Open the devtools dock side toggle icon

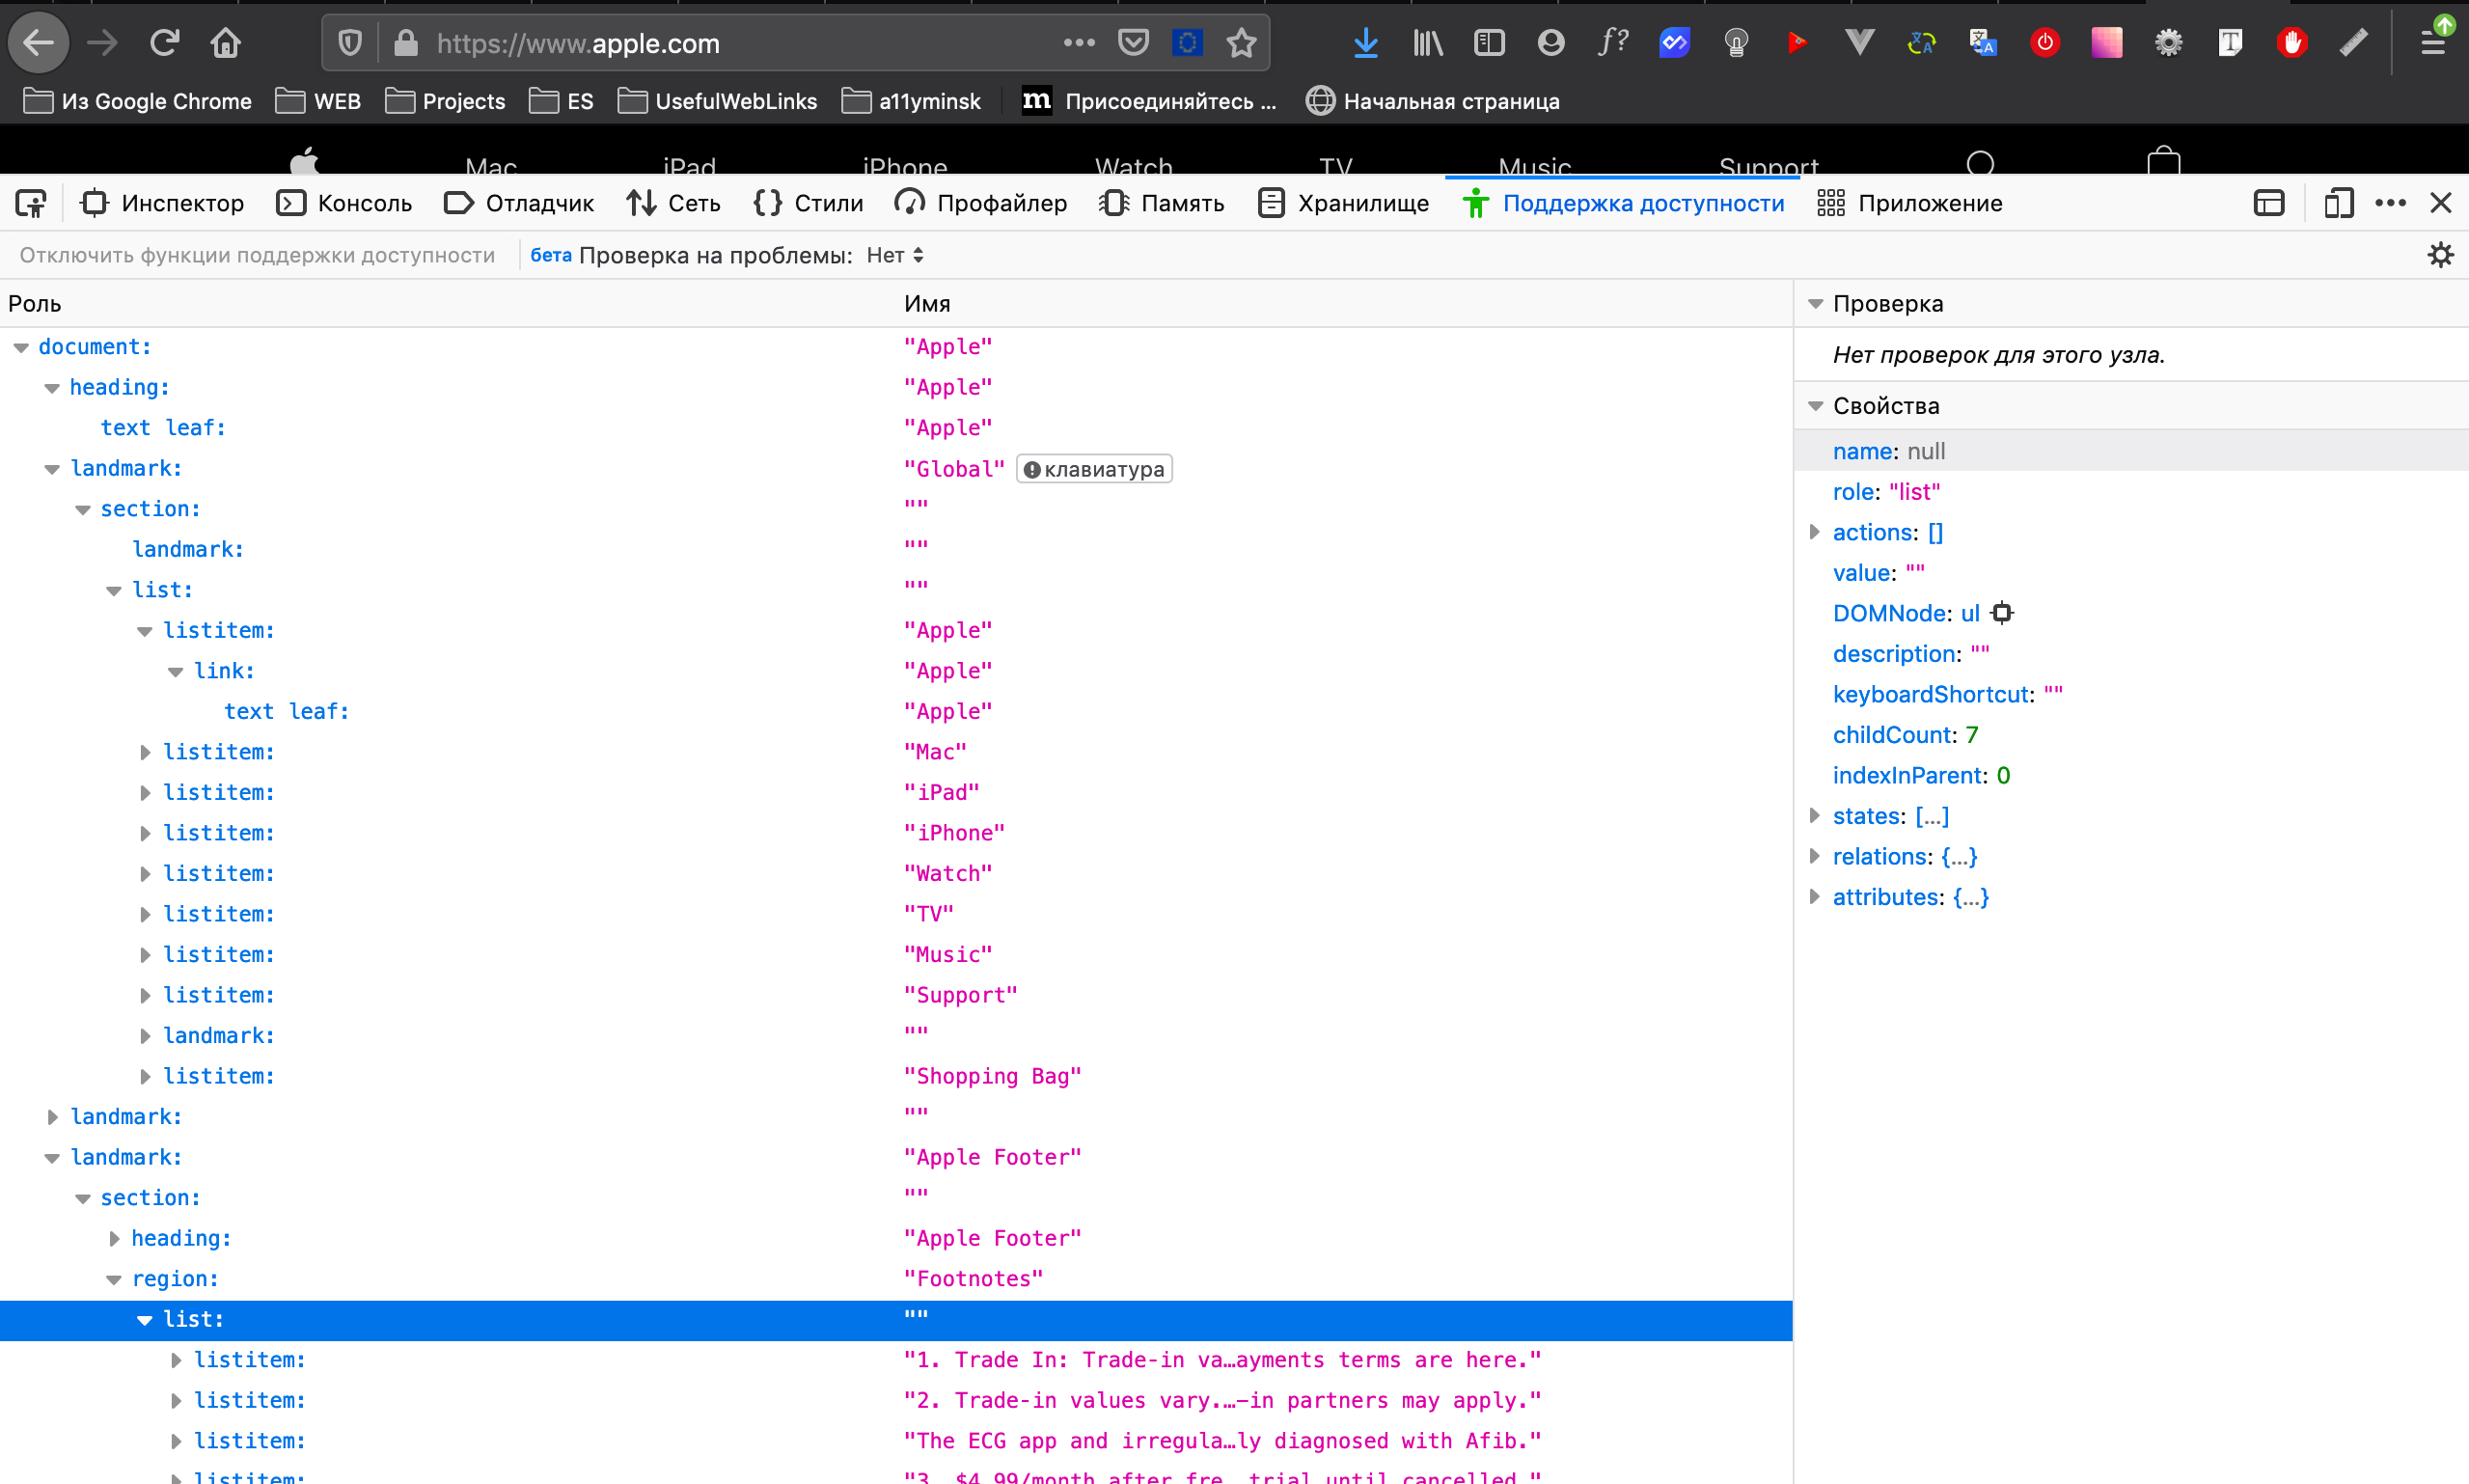pyautogui.click(x=2269, y=204)
